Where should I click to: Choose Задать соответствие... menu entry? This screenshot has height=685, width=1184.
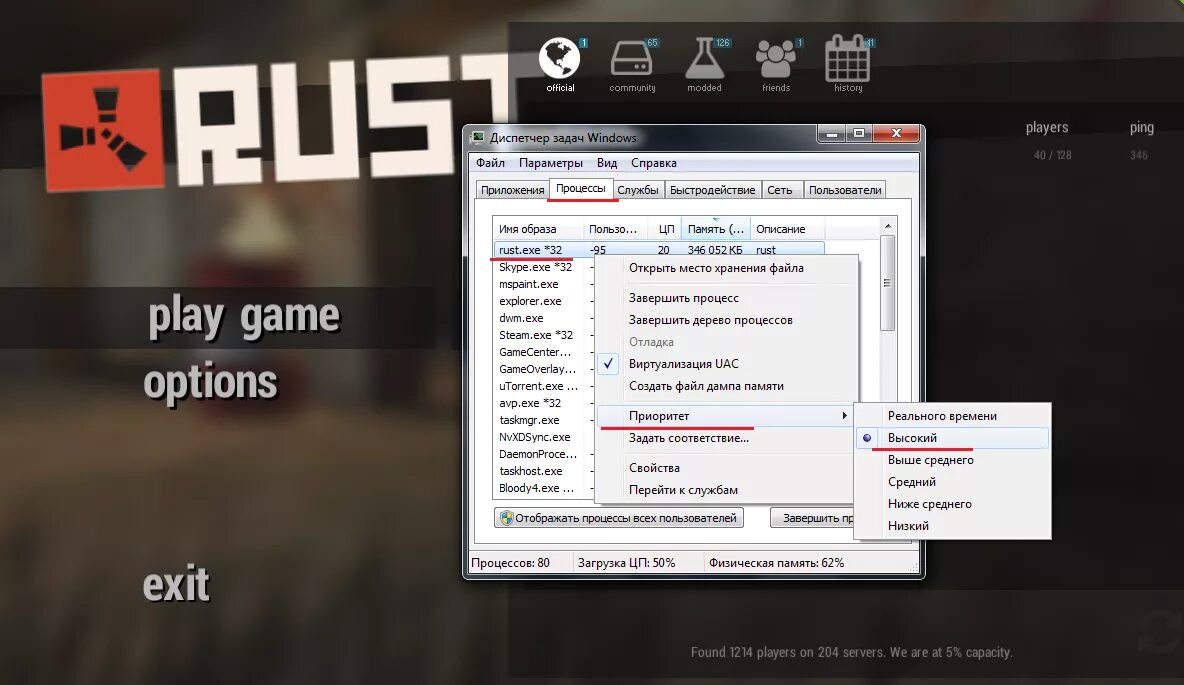tap(689, 438)
